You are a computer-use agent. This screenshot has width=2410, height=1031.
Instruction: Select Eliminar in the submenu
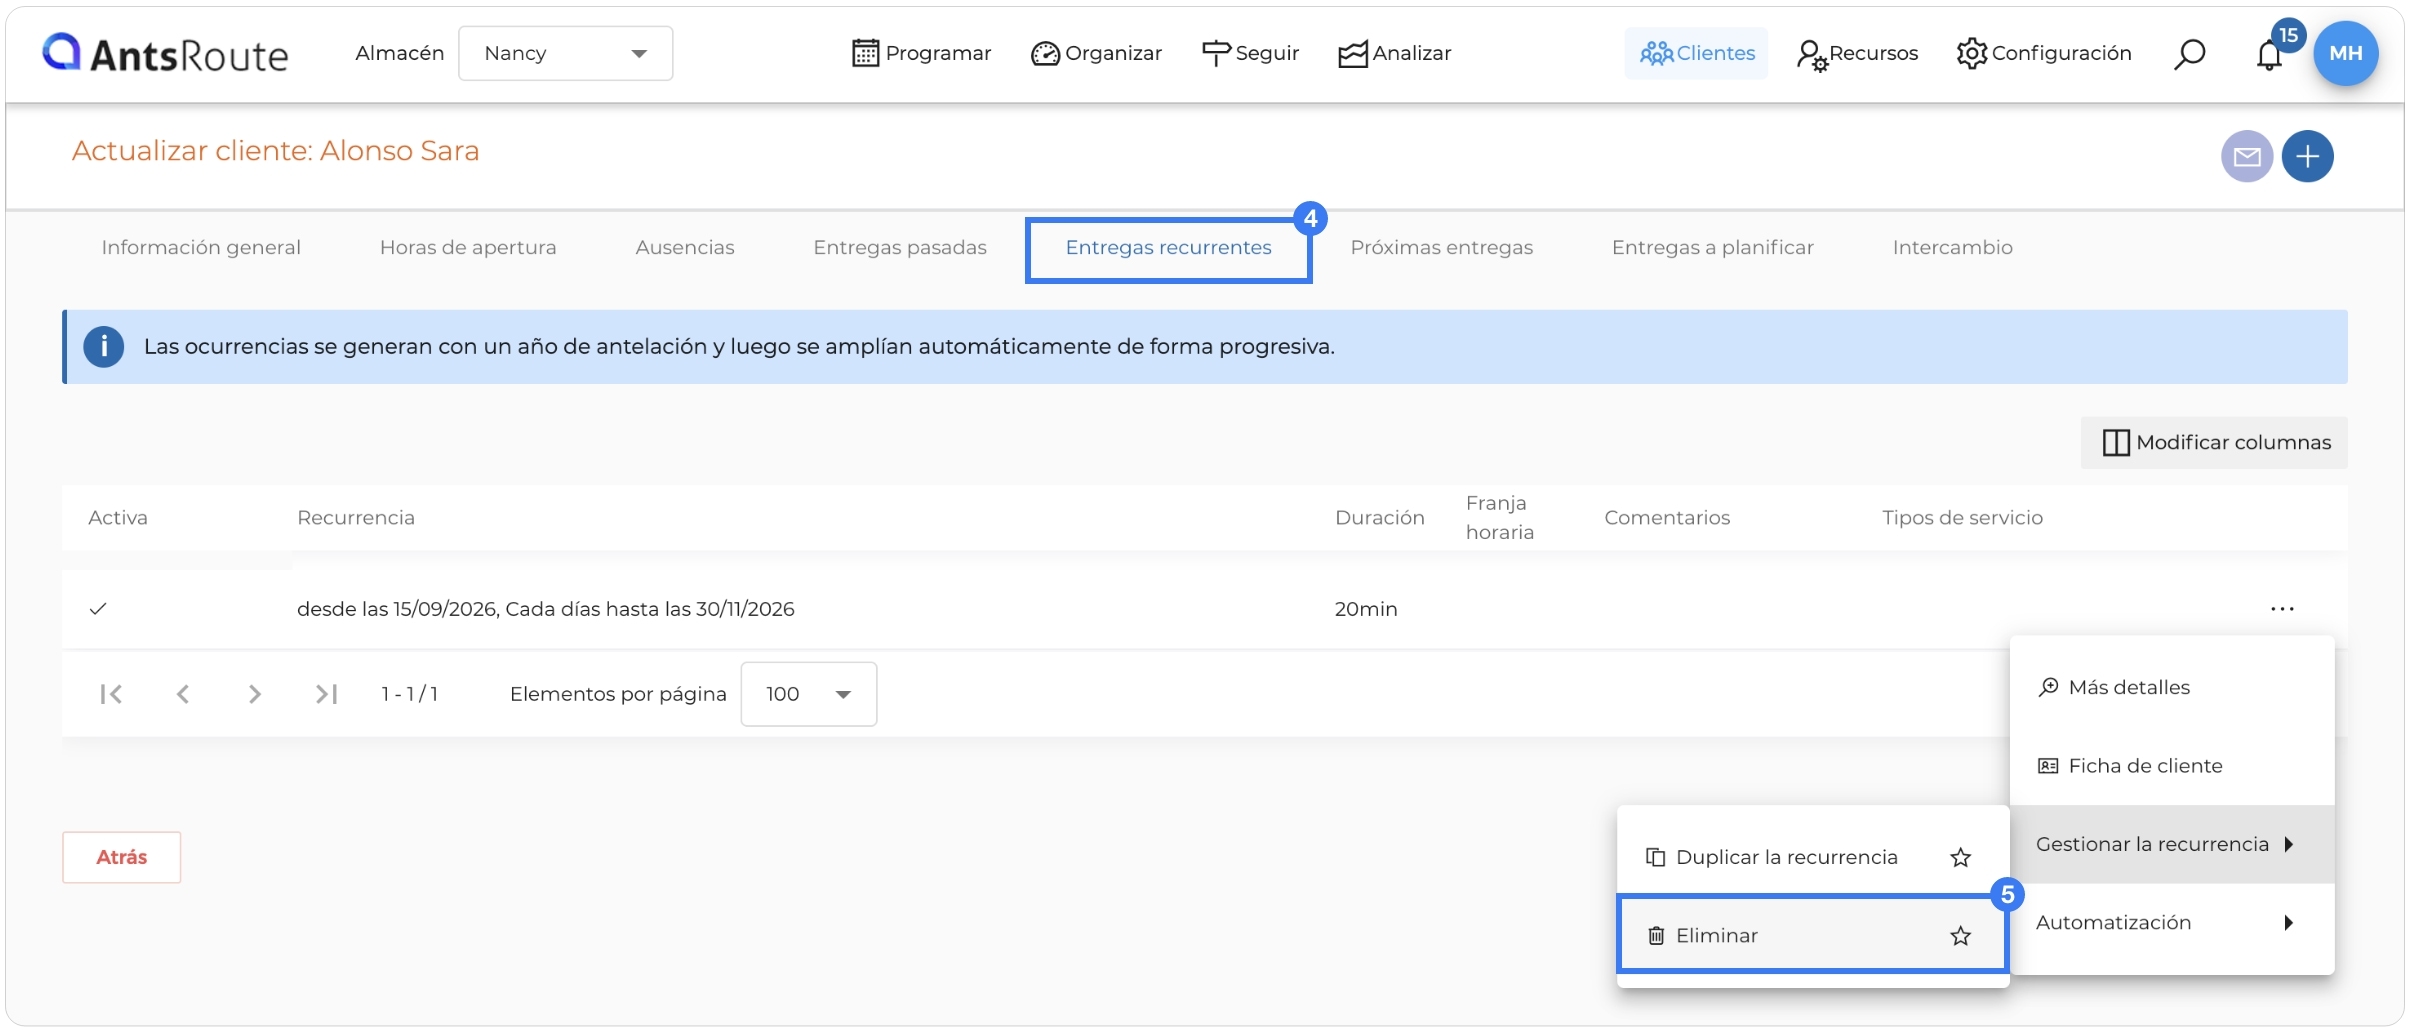pos(1812,935)
